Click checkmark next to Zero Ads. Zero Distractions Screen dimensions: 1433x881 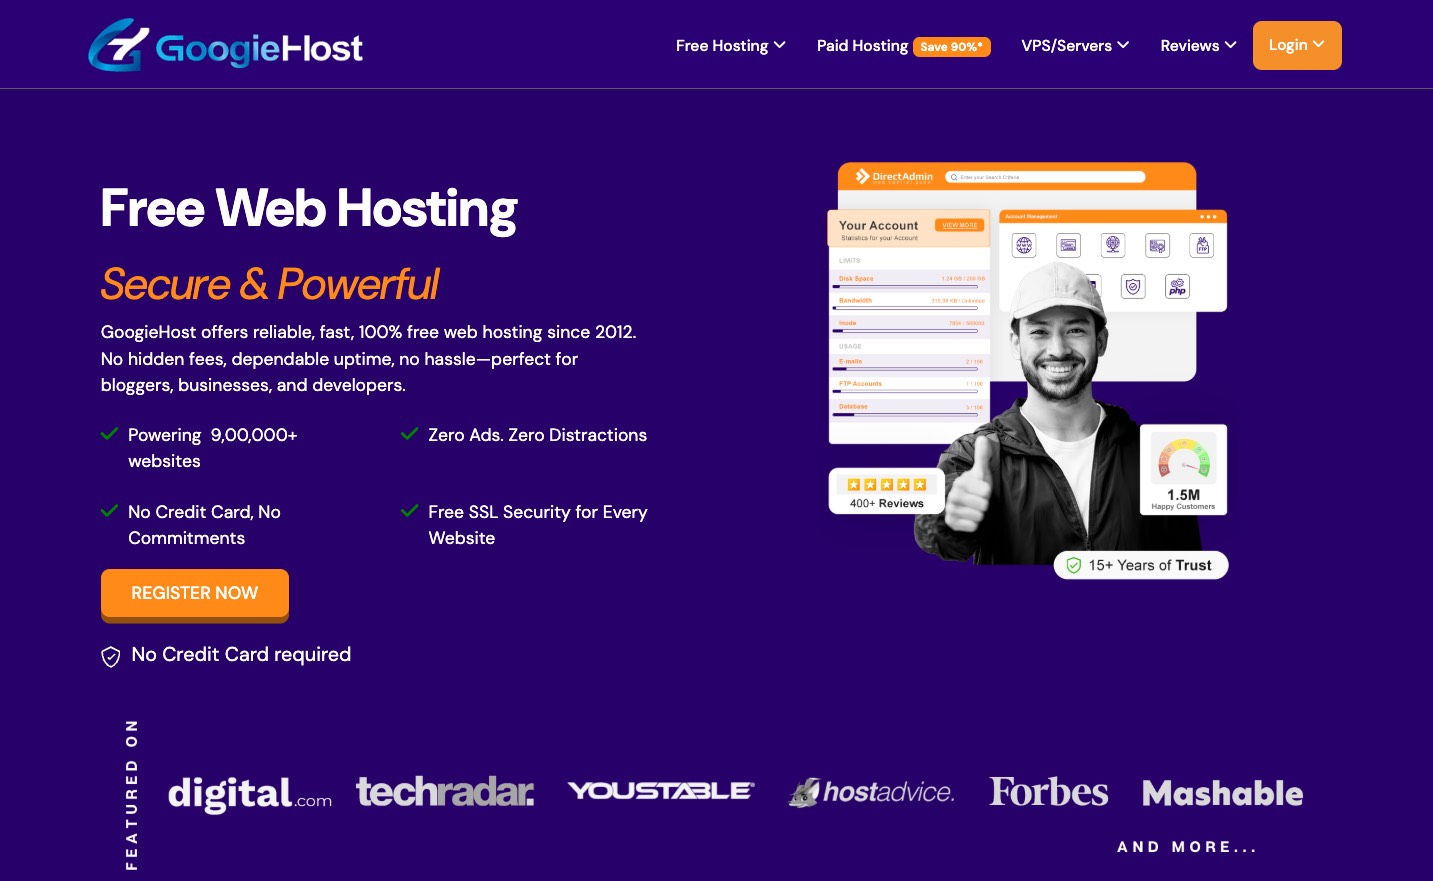409,434
